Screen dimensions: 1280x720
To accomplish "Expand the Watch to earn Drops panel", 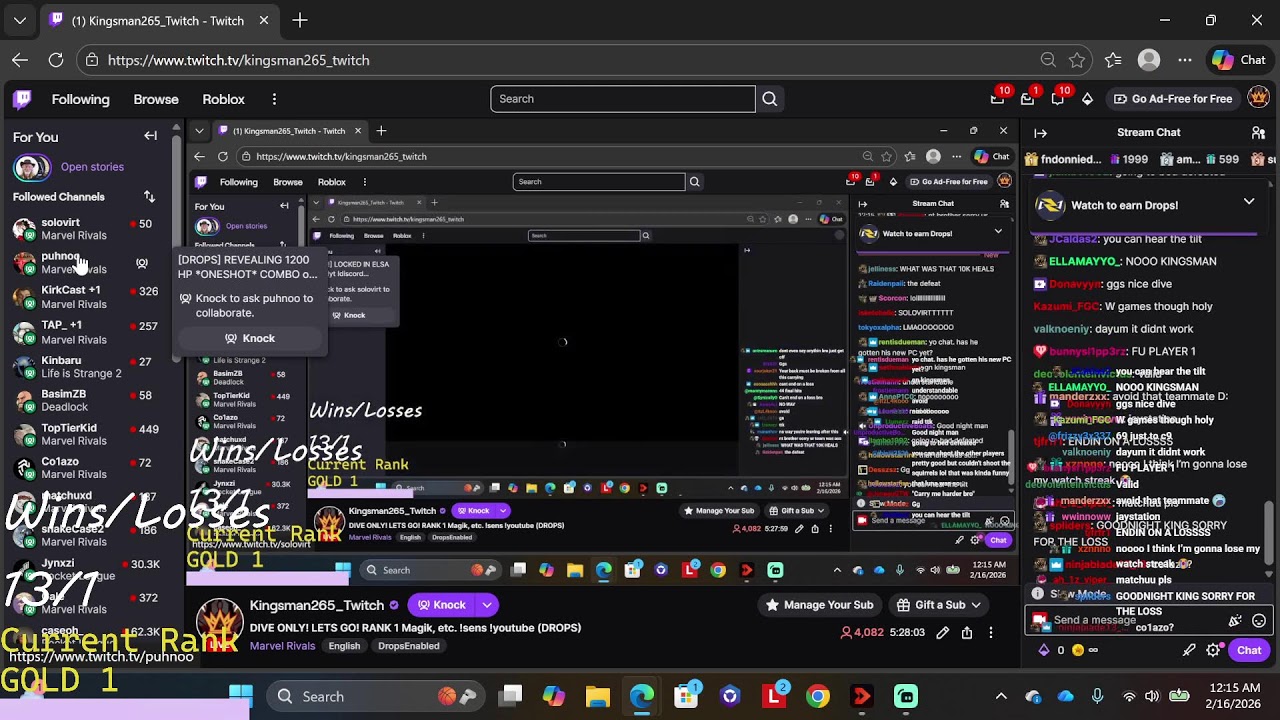I will [x=1249, y=203].
